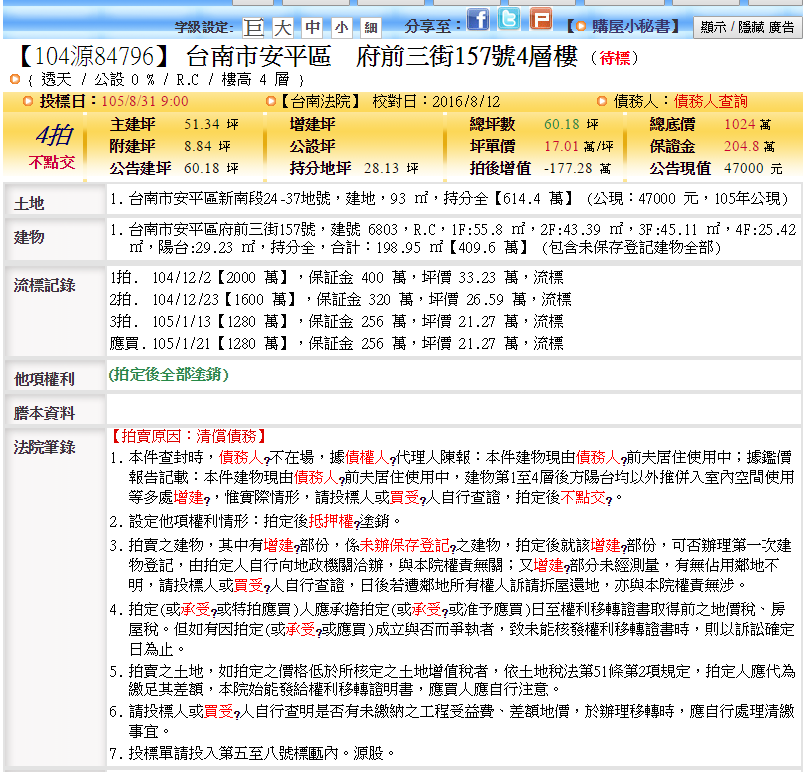Open the 債務人查詢 link
Screen dimensions: 805x772
click(x=711, y=101)
